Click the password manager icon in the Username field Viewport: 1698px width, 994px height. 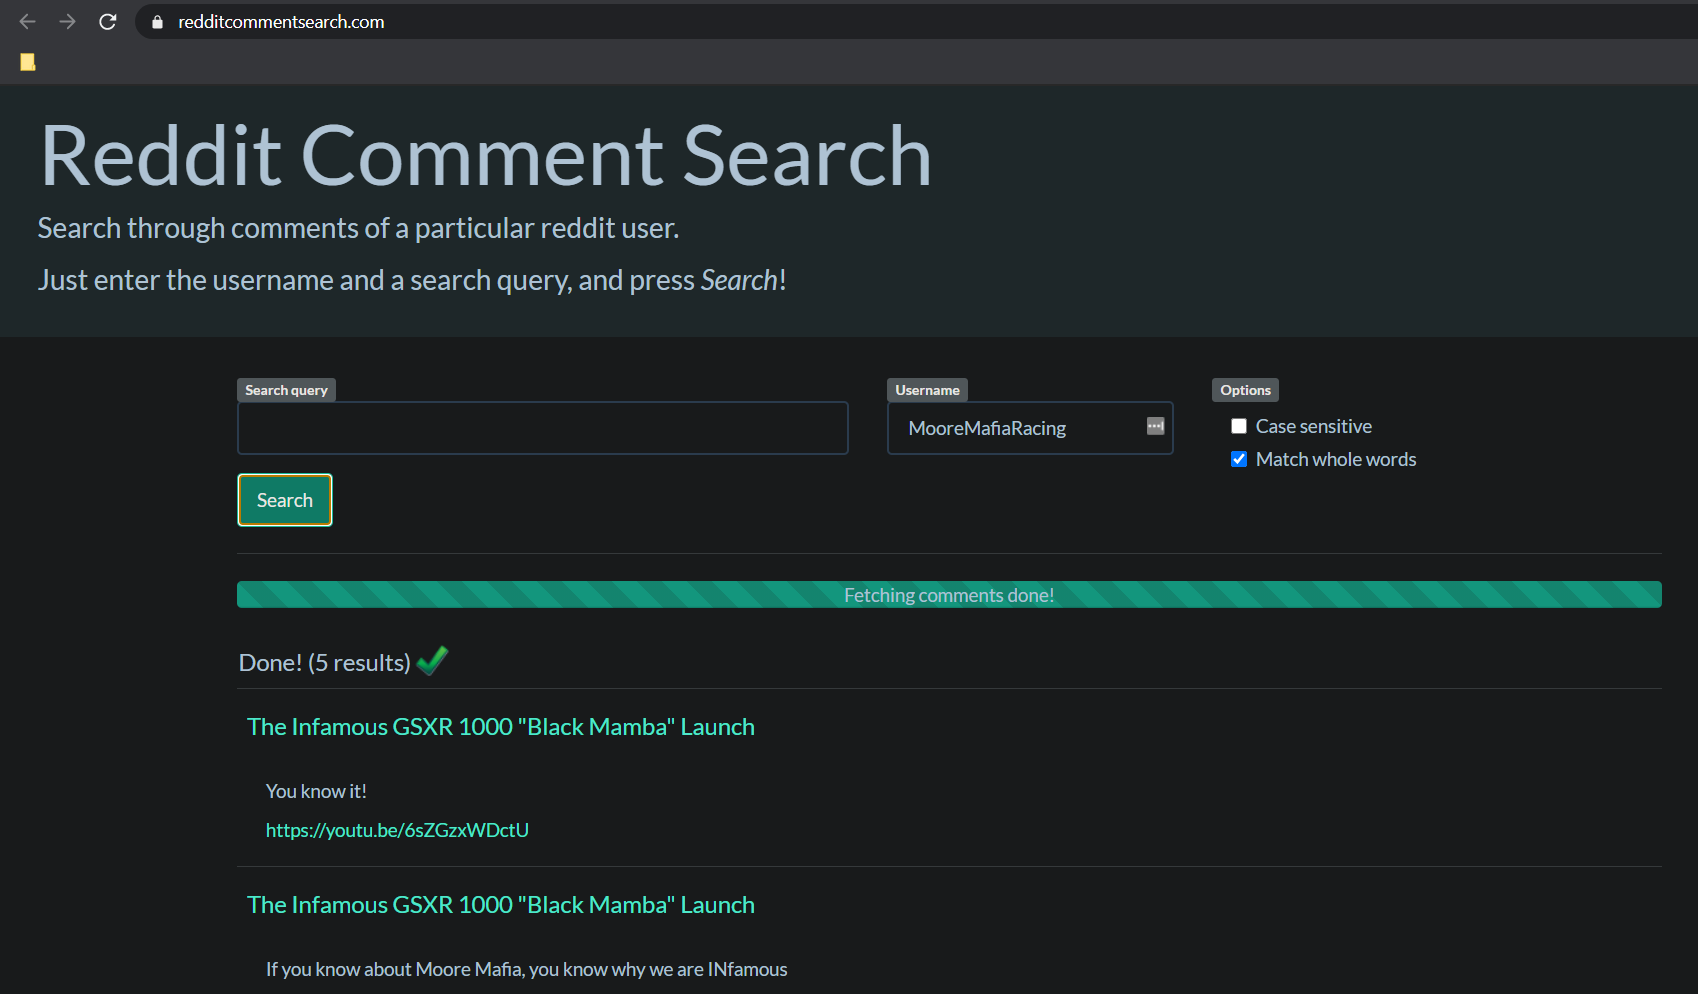point(1155,426)
